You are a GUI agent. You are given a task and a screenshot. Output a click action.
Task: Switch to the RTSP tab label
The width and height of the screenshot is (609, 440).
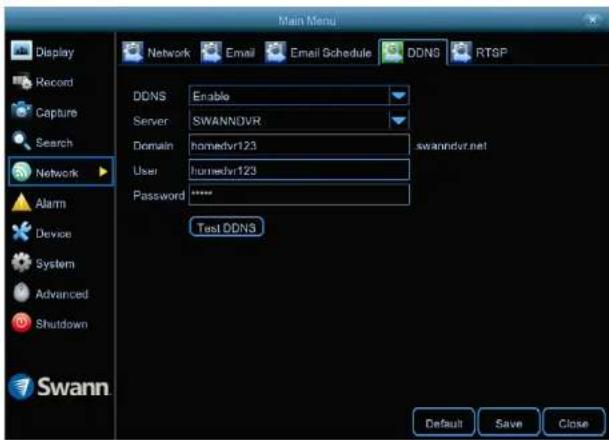[491, 53]
